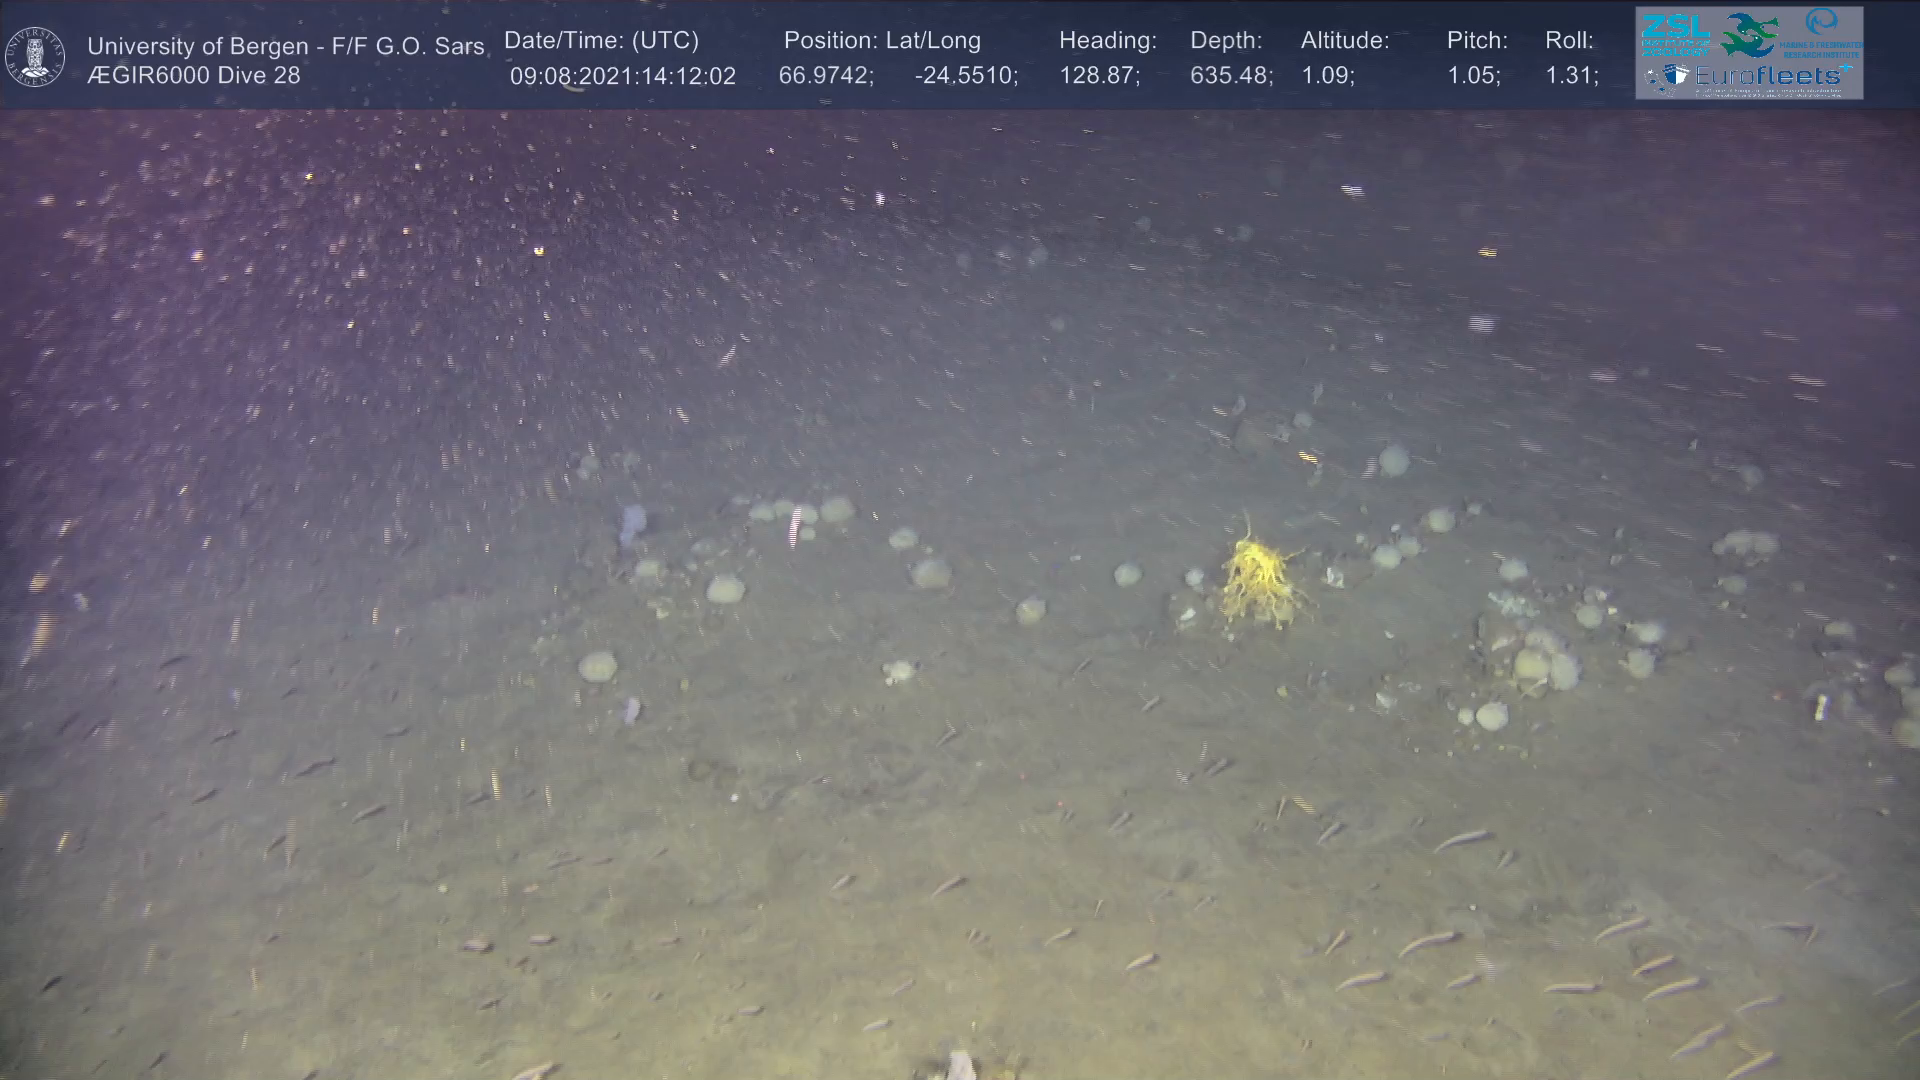Viewport: 1920px width, 1080px height.
Task: Click the Position Lat/Long header label
Action: tap(882, 40)
